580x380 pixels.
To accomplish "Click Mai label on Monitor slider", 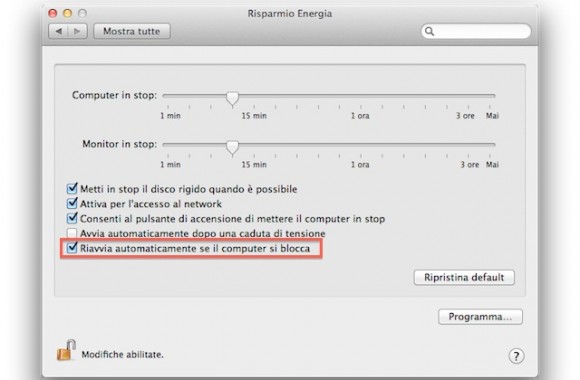I will [x=492, y=165].
